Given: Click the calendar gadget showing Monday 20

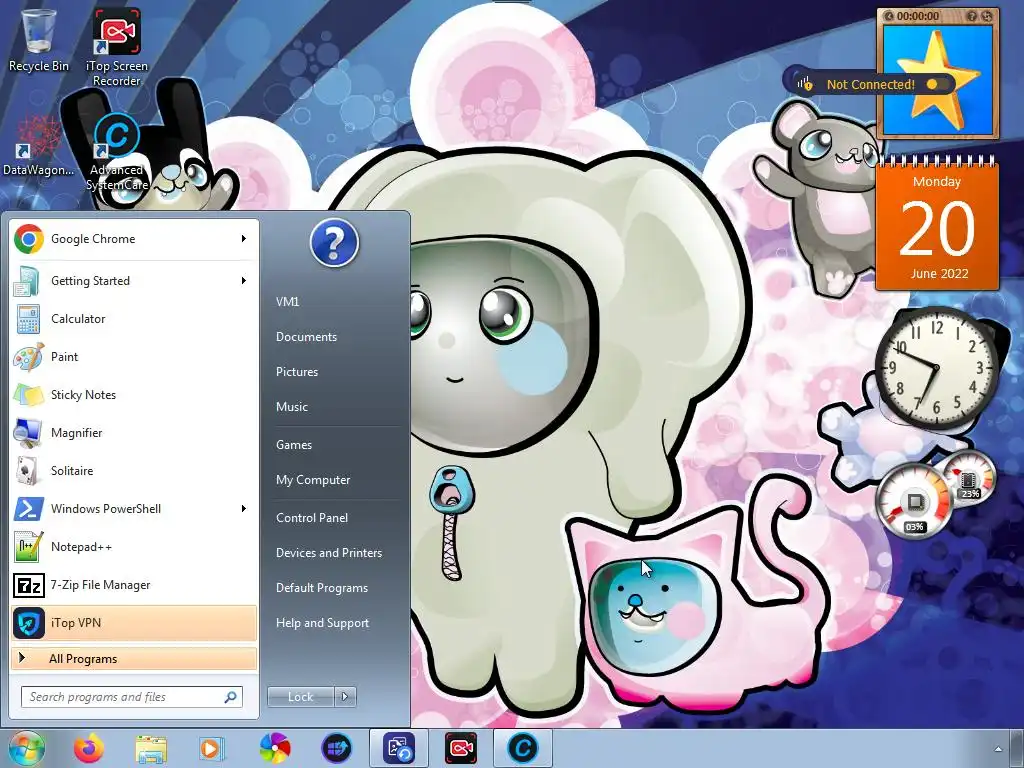Looking at the screenshot, I should 937,224.
